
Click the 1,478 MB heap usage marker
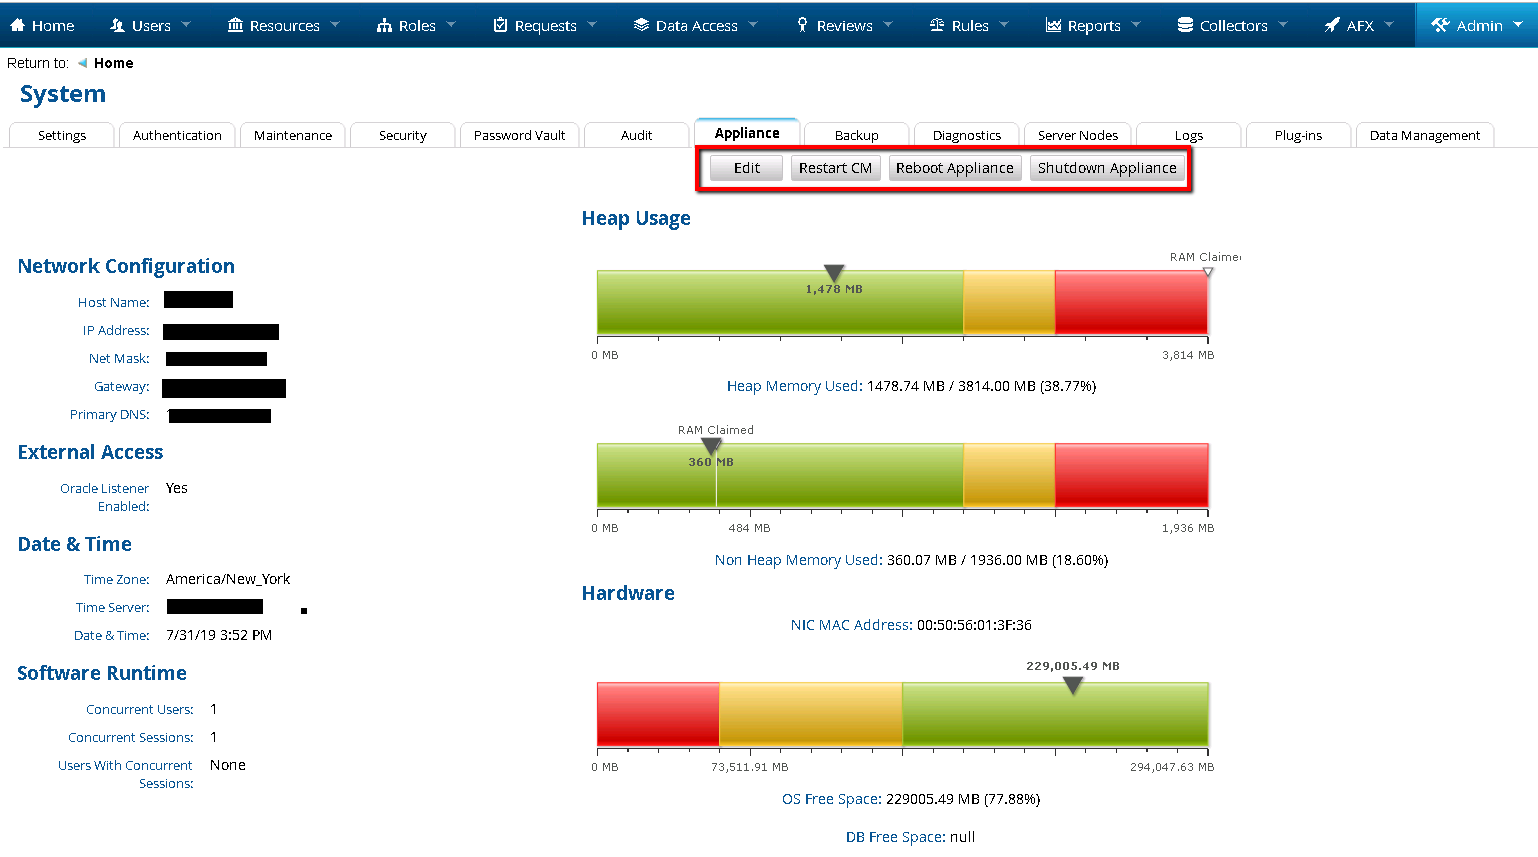834,273
